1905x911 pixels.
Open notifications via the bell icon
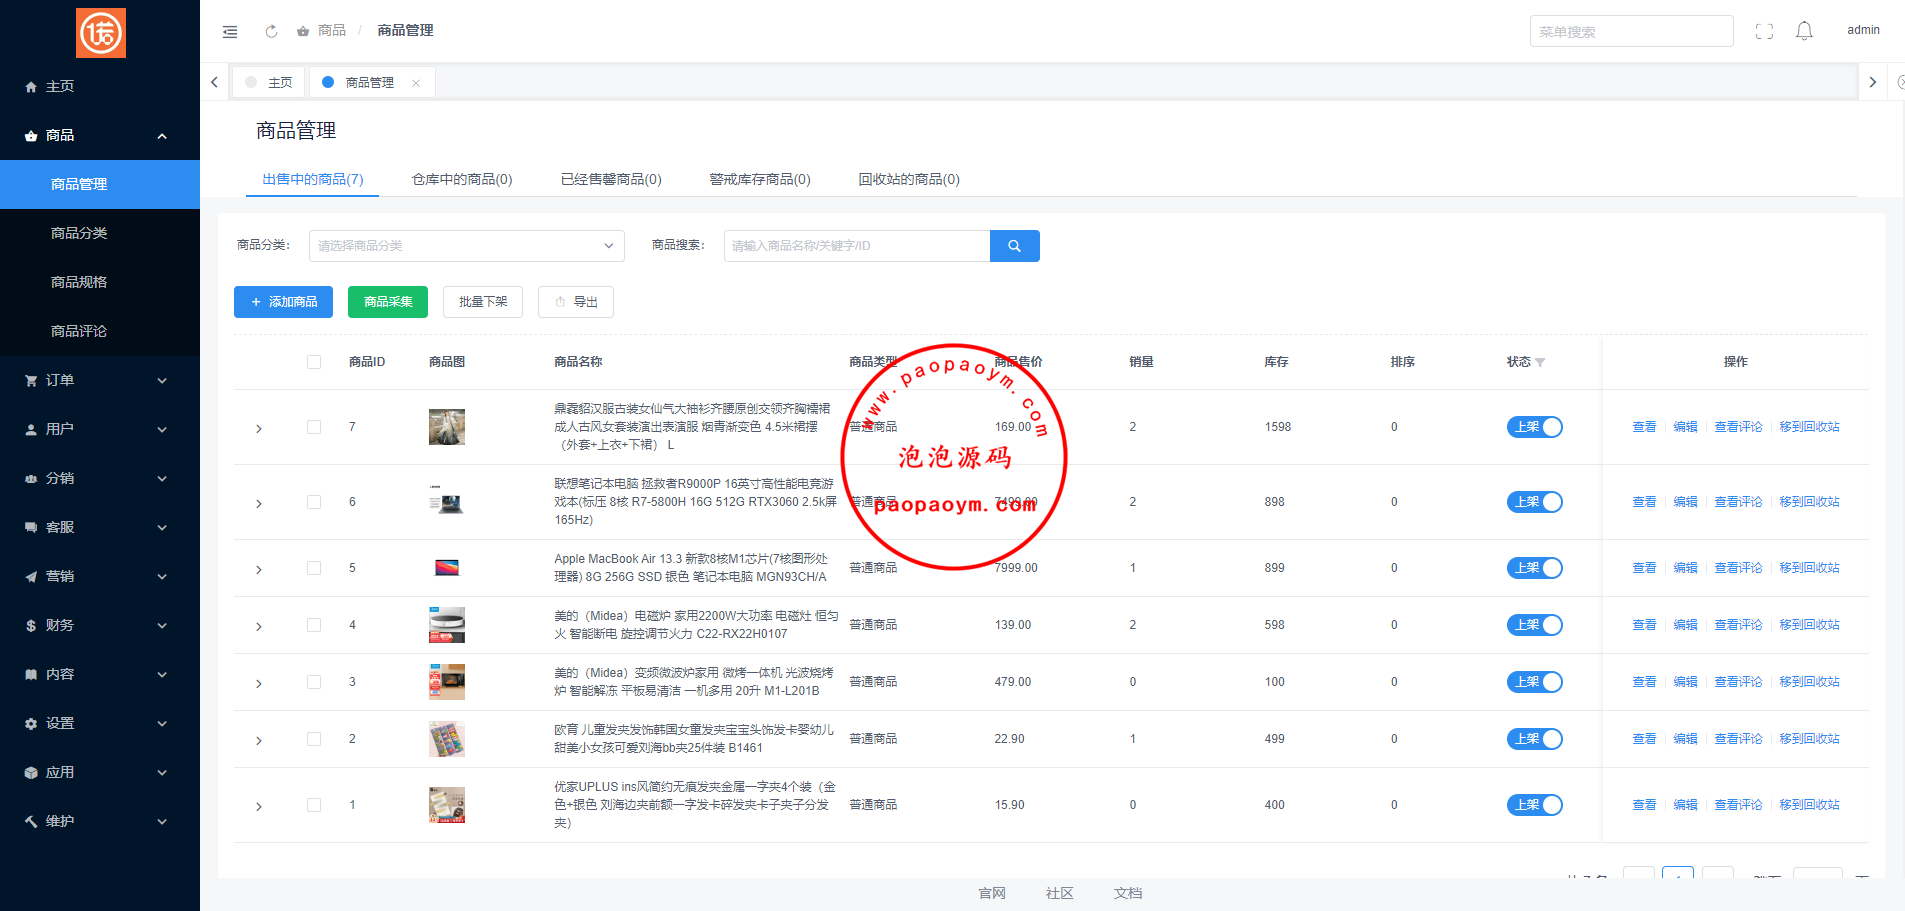coord(1804,32)
